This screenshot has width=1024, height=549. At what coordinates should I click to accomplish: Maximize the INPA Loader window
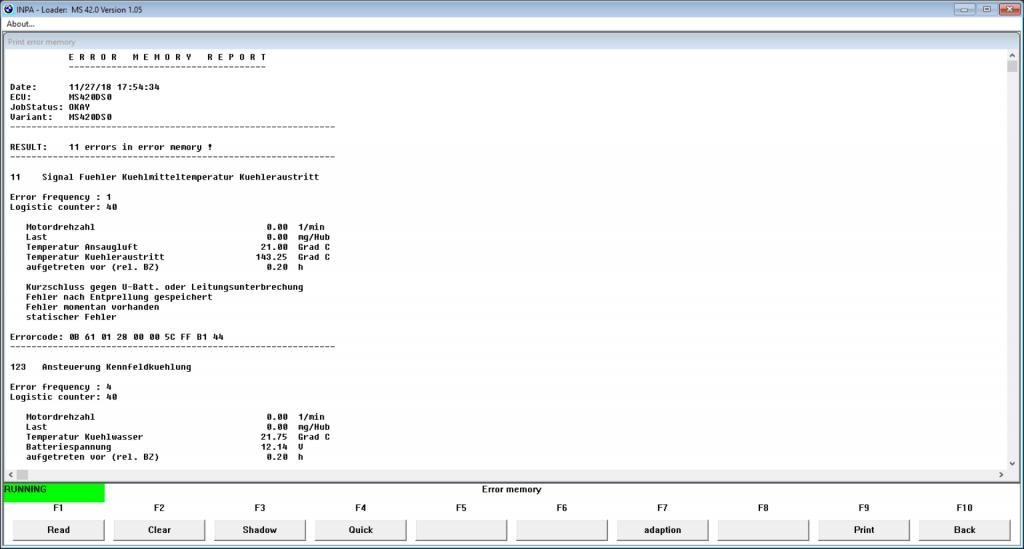pos(986,9)
